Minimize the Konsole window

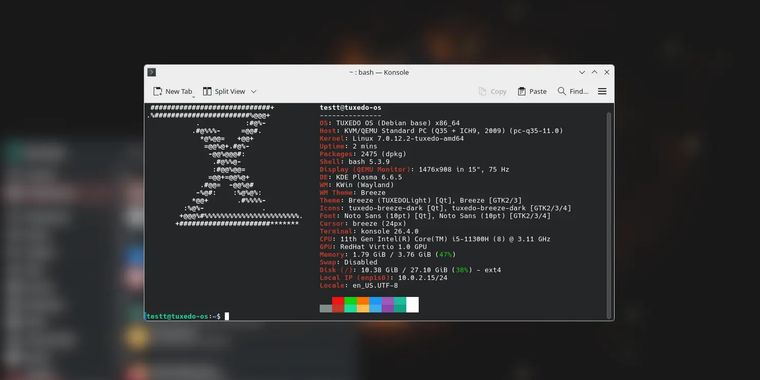[582, 72]
